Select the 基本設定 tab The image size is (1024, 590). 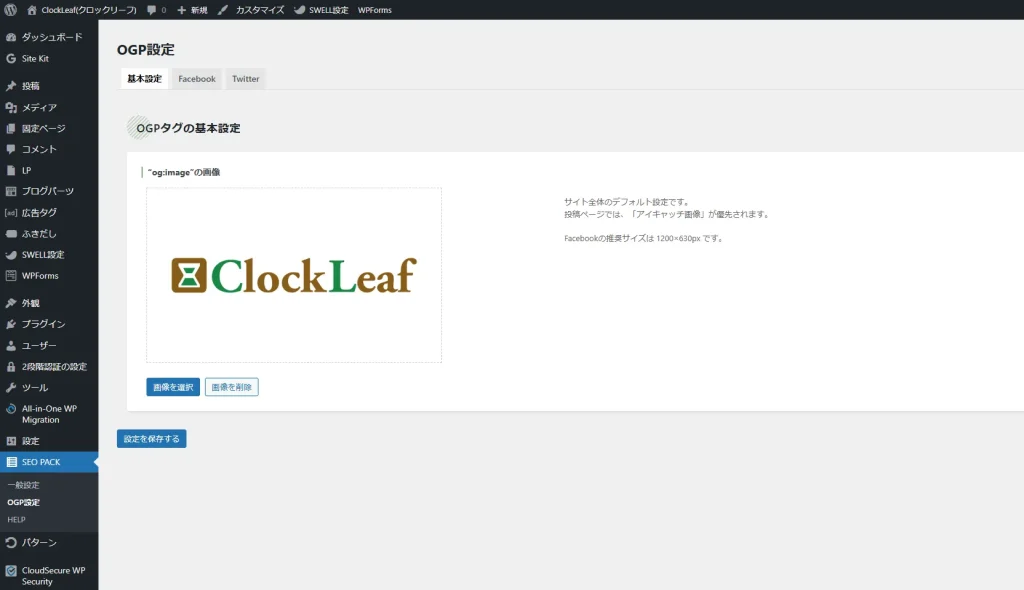[144, 79]
